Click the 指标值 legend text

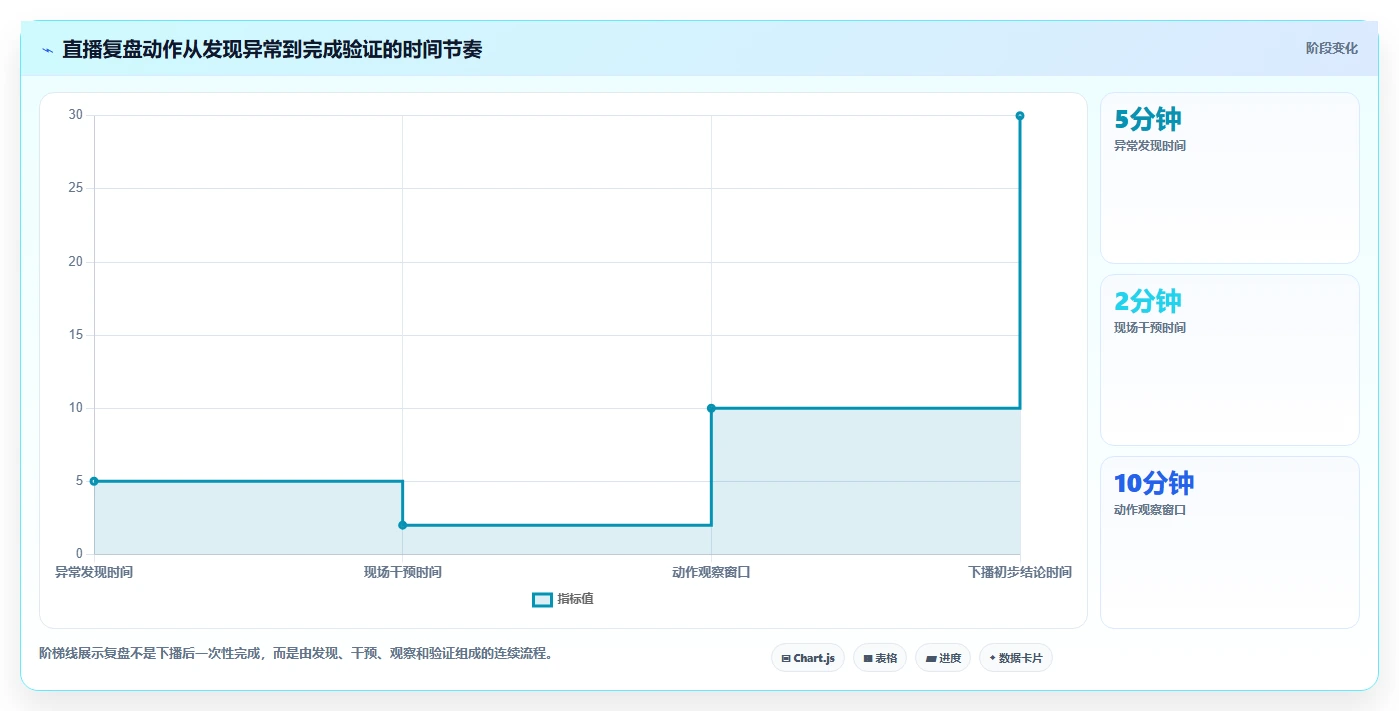click(x=575, y=599)
